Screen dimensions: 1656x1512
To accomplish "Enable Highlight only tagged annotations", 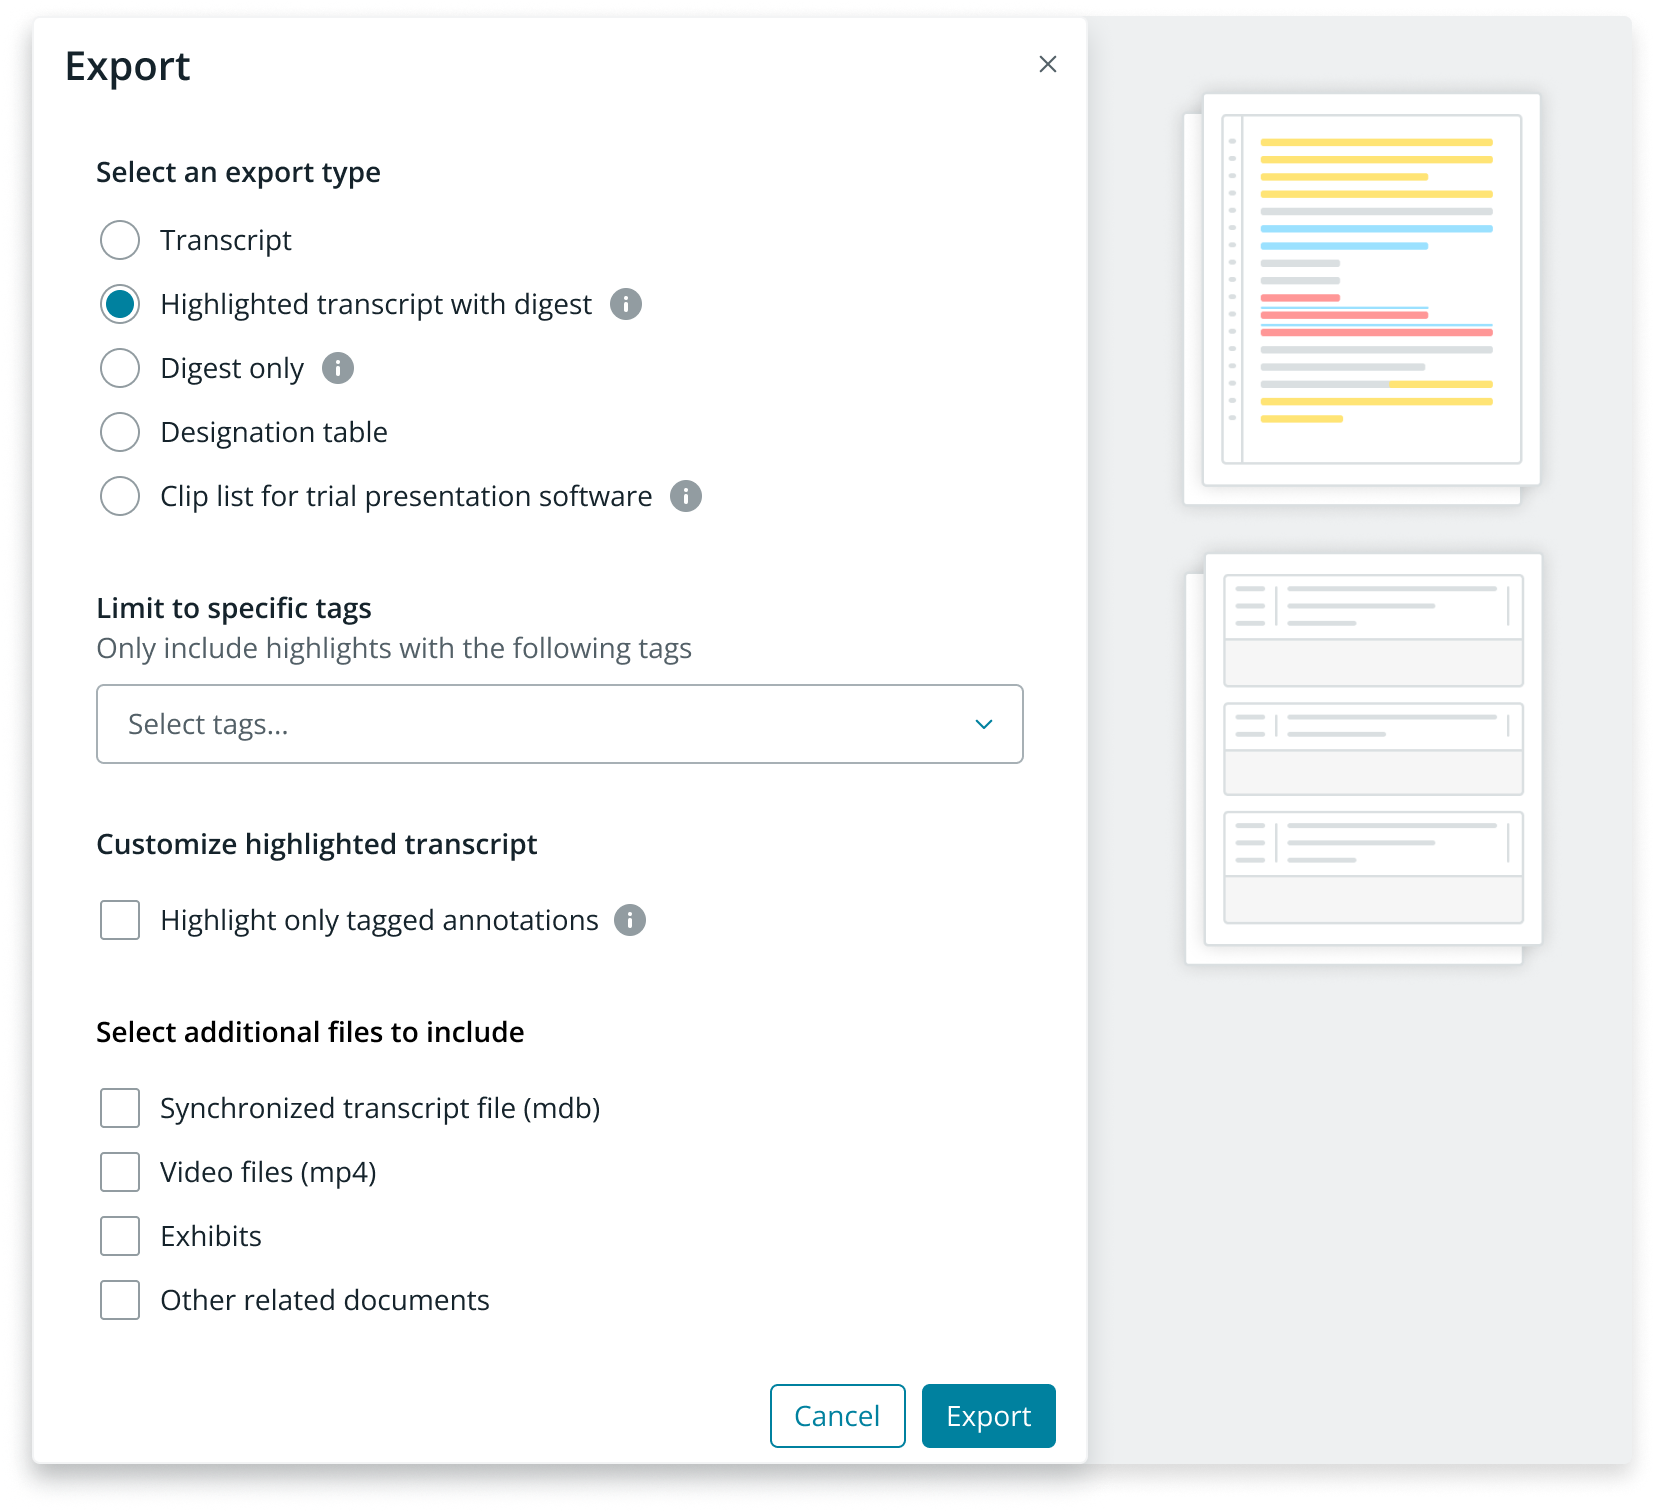I will (x=119, y=920).
